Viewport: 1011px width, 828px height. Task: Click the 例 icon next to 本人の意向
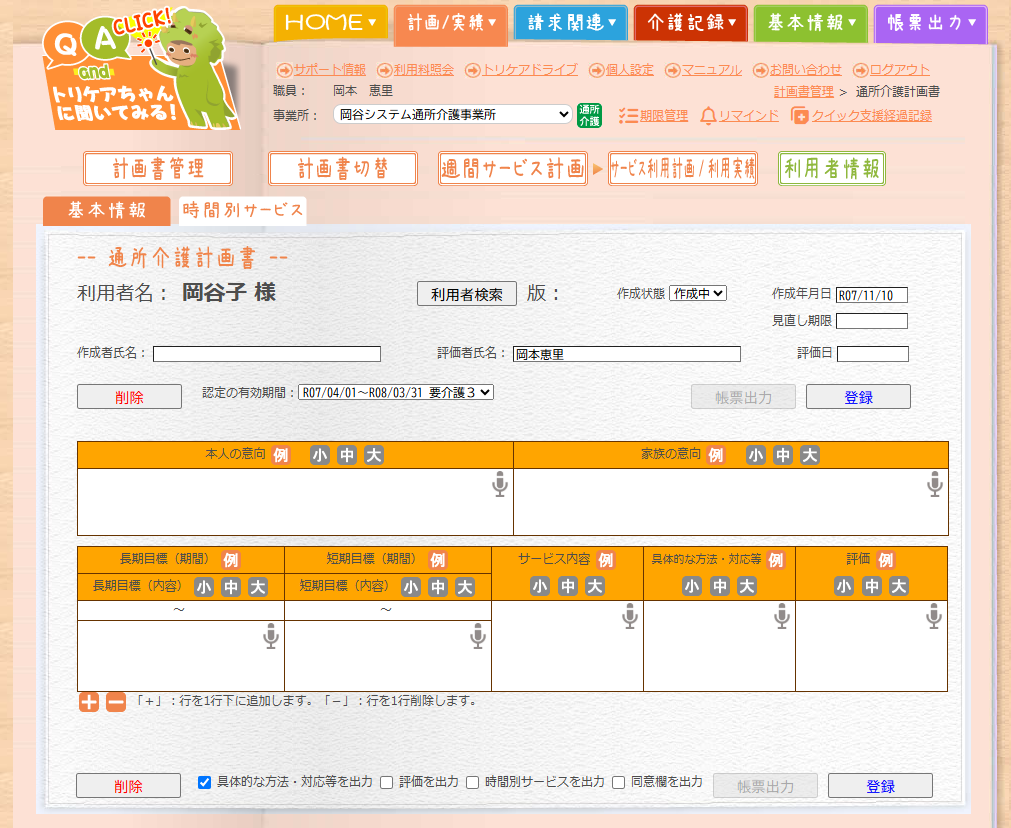tap(281, 455)
